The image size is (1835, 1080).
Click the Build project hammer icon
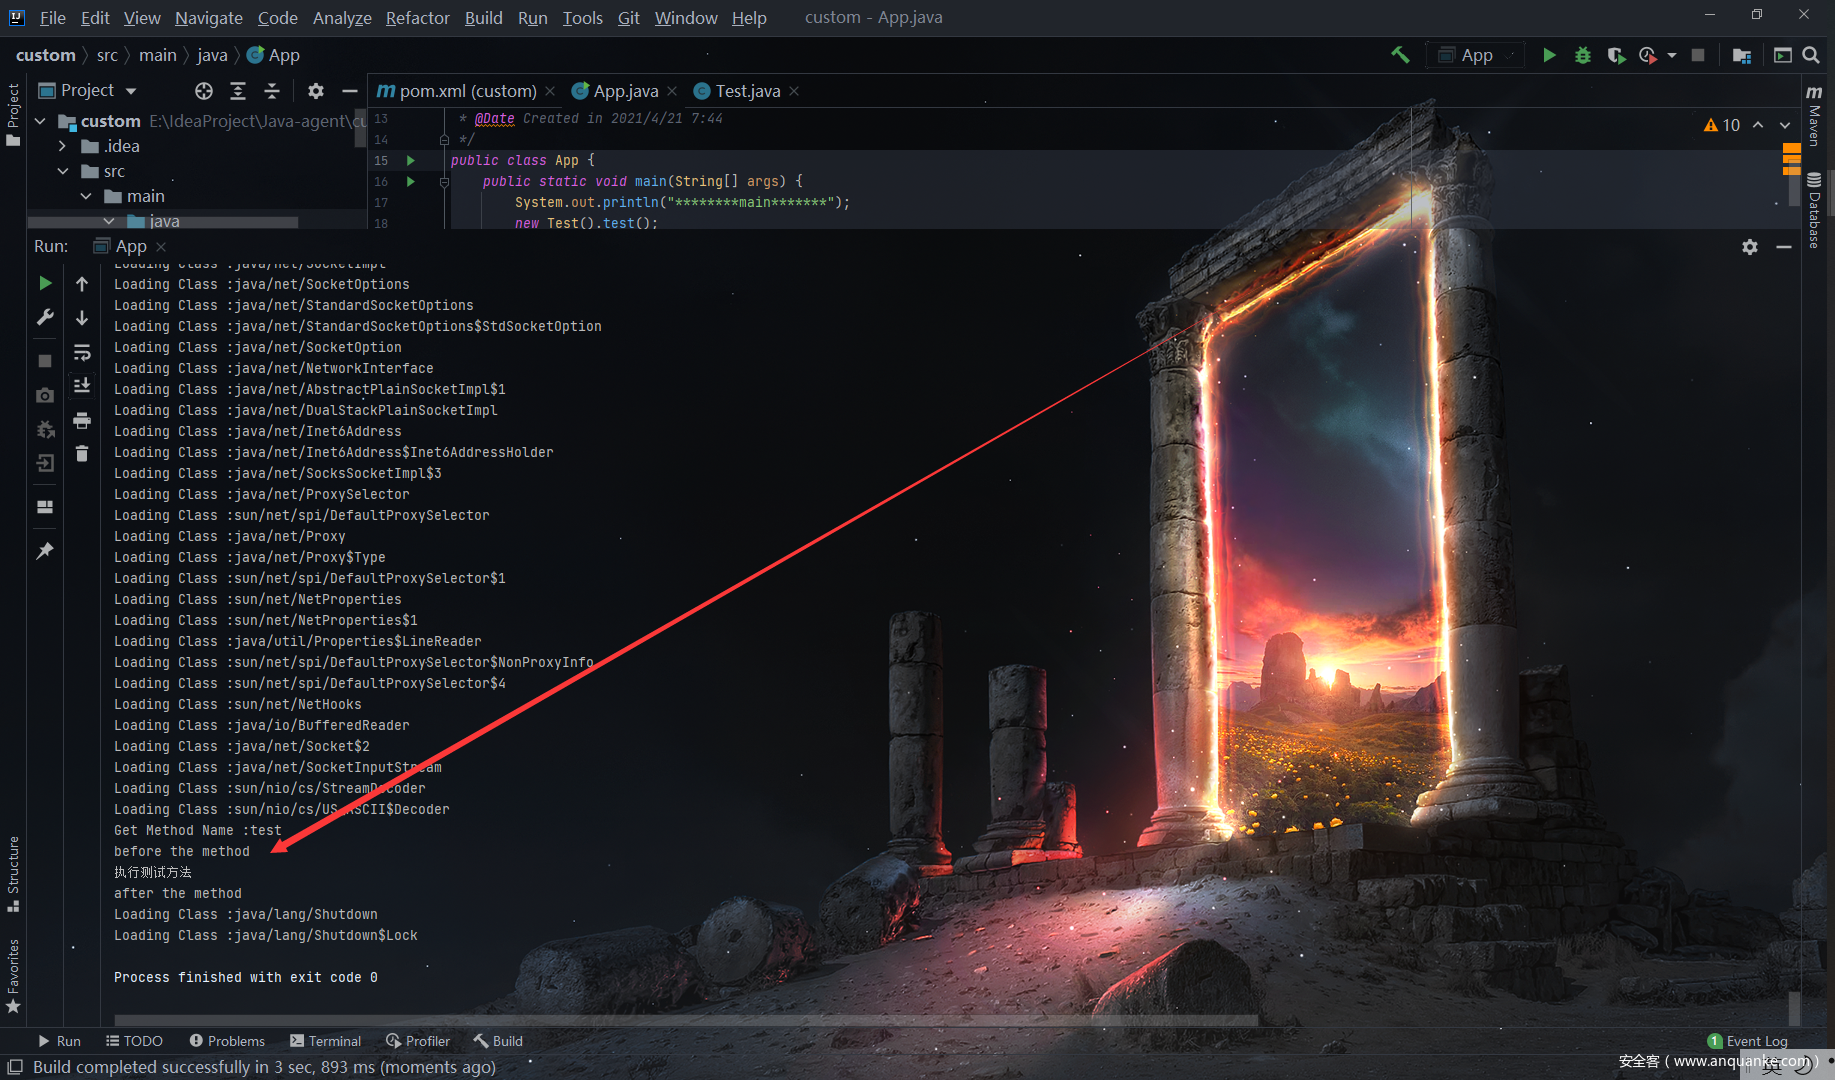[1400, 55]
